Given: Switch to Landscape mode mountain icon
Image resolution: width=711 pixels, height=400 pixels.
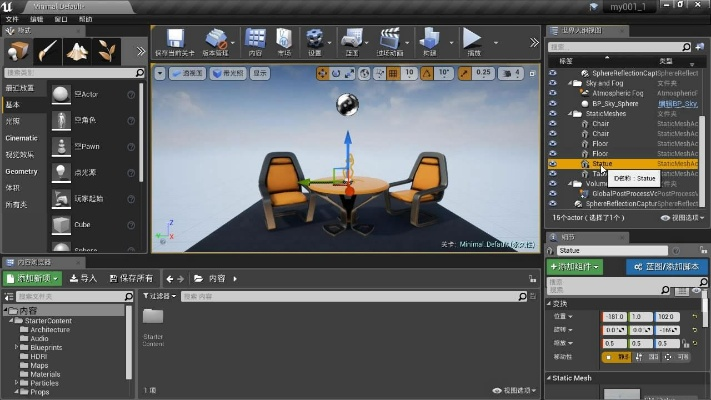Looking at the screenshot, I should pyautogui.click(x=75, y=51).
